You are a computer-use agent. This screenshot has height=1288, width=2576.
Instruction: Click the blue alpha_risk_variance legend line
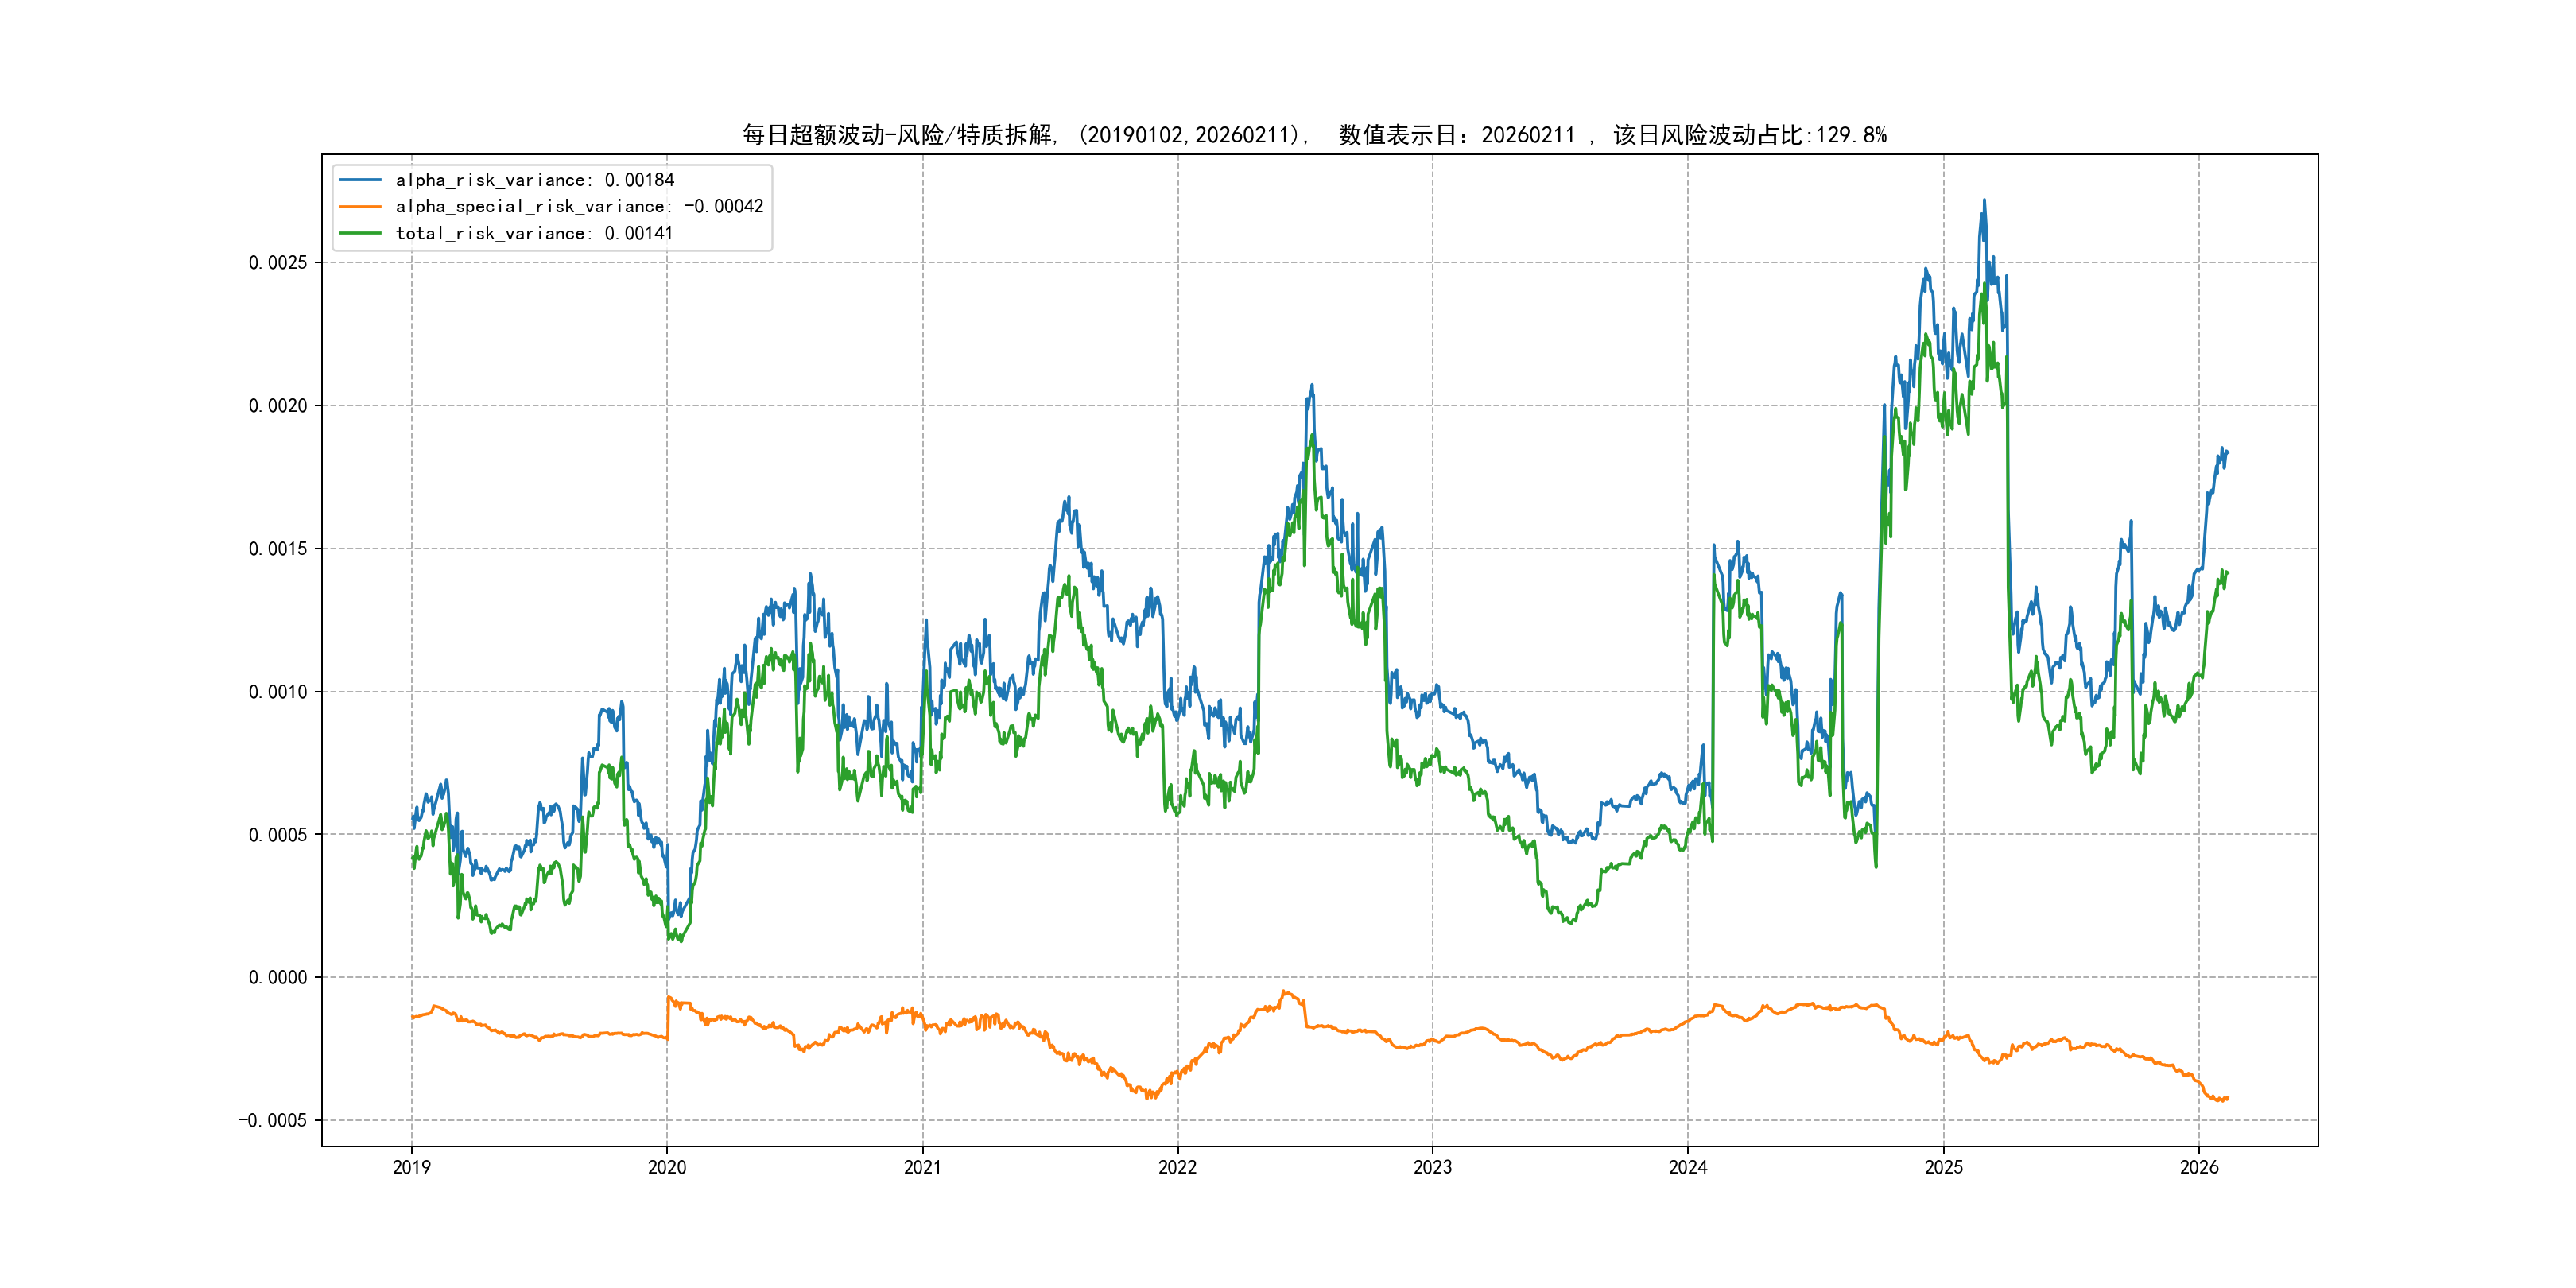360,180
